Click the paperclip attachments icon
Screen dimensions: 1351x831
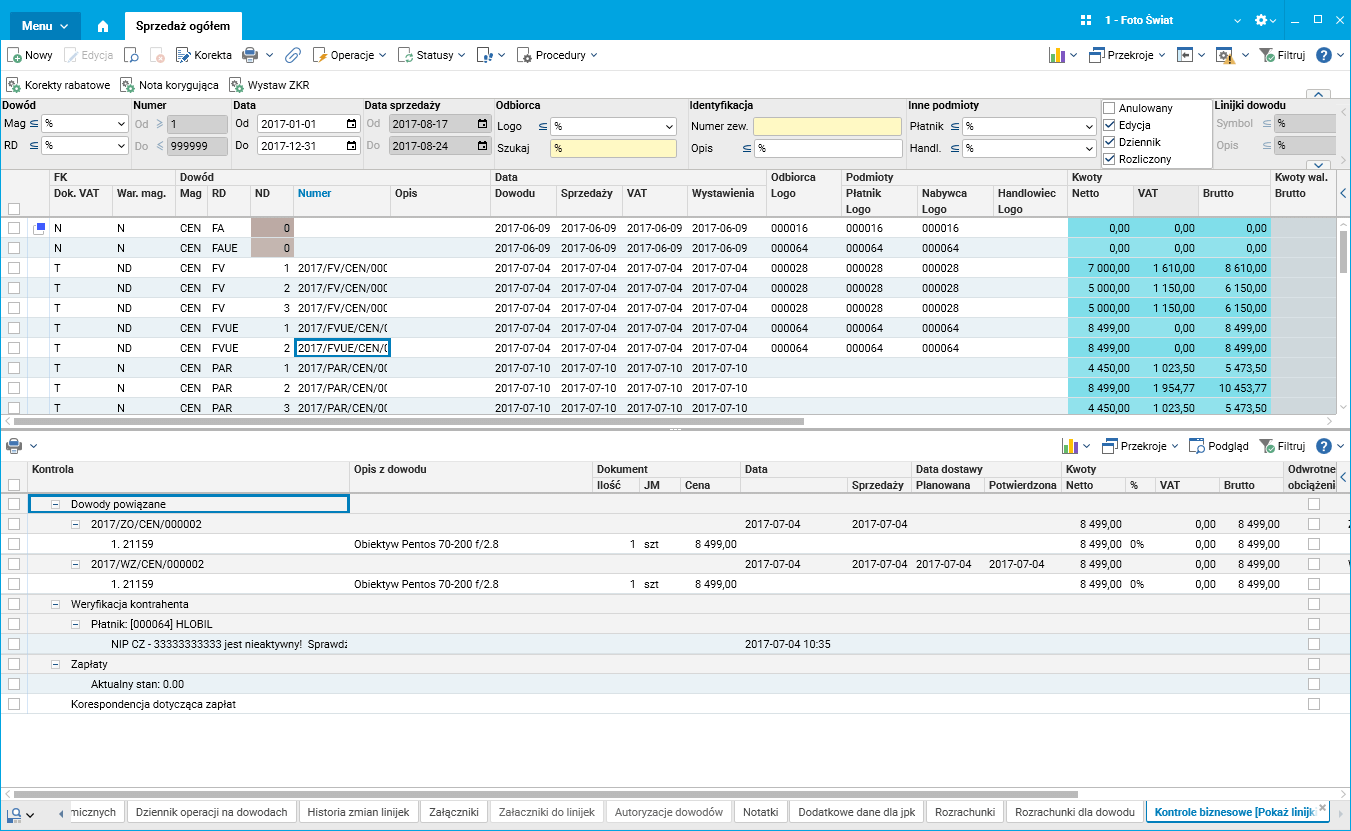293,55
